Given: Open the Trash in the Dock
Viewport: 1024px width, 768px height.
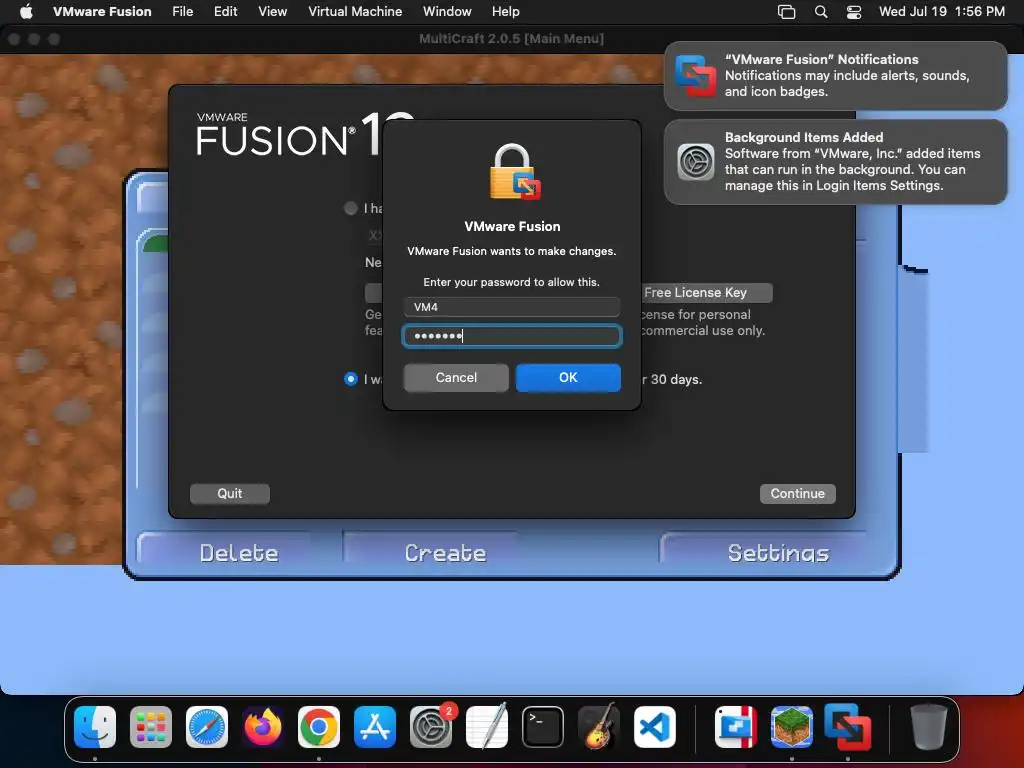Looking at the screenshot, I should tap(929, 727).
